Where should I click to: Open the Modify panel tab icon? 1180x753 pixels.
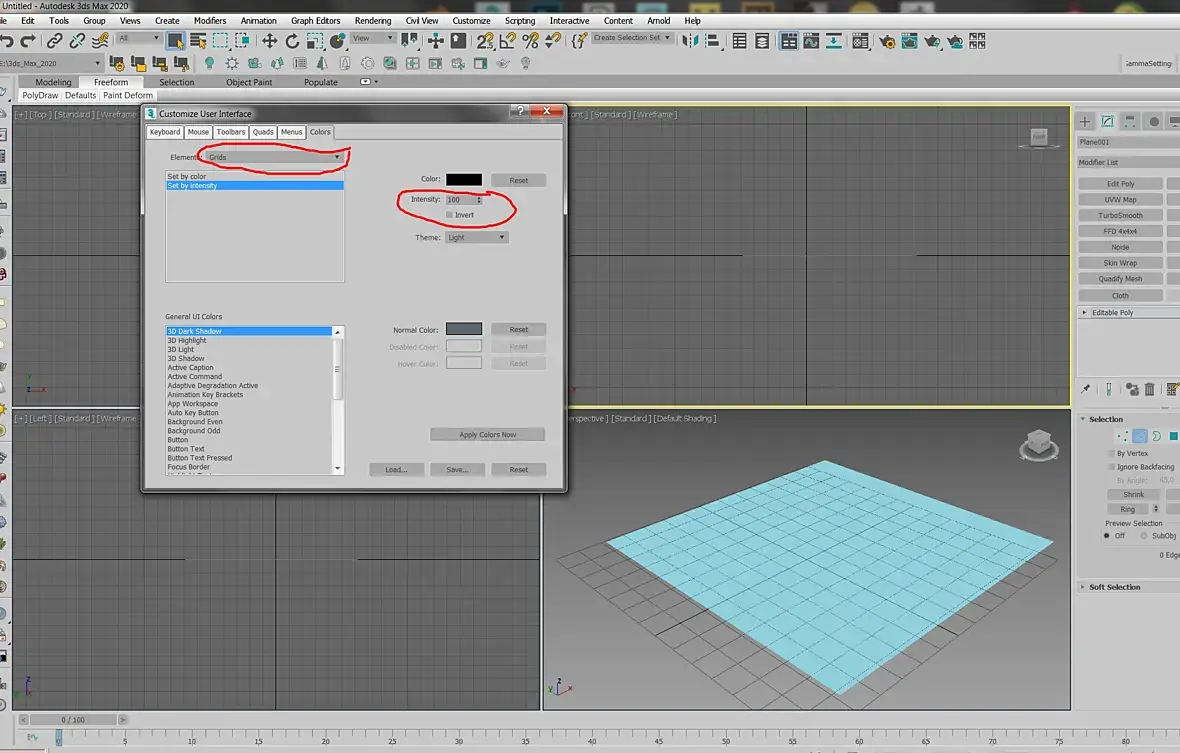1107,122
